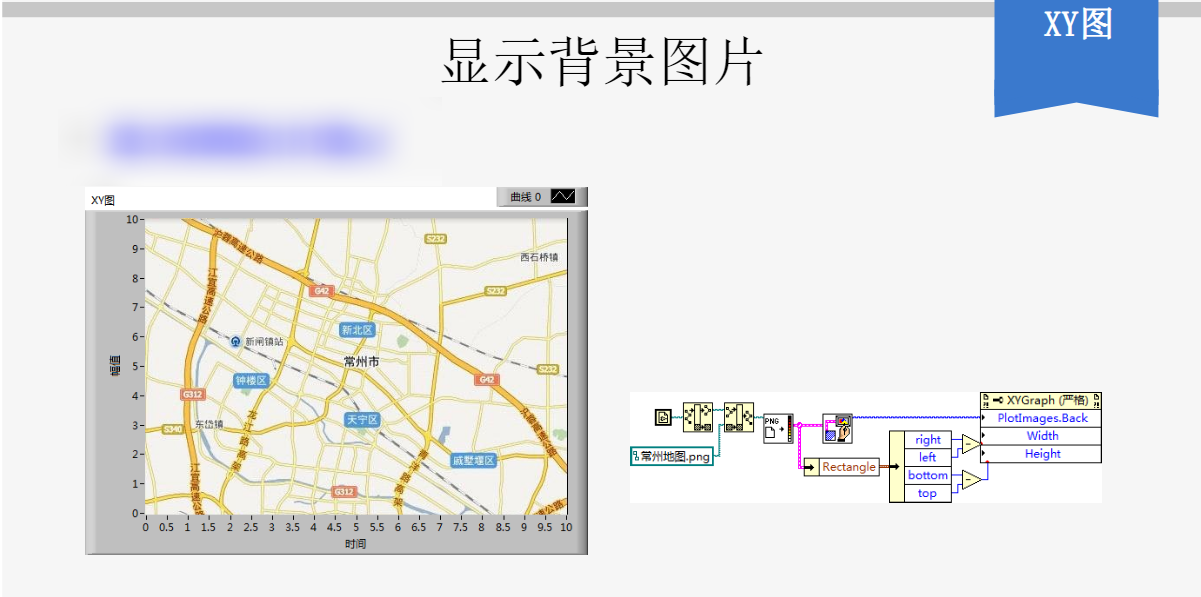This screenshot has height=597, width=1201.
Task: Click the Strip Path node
Action: pos(698,417)
